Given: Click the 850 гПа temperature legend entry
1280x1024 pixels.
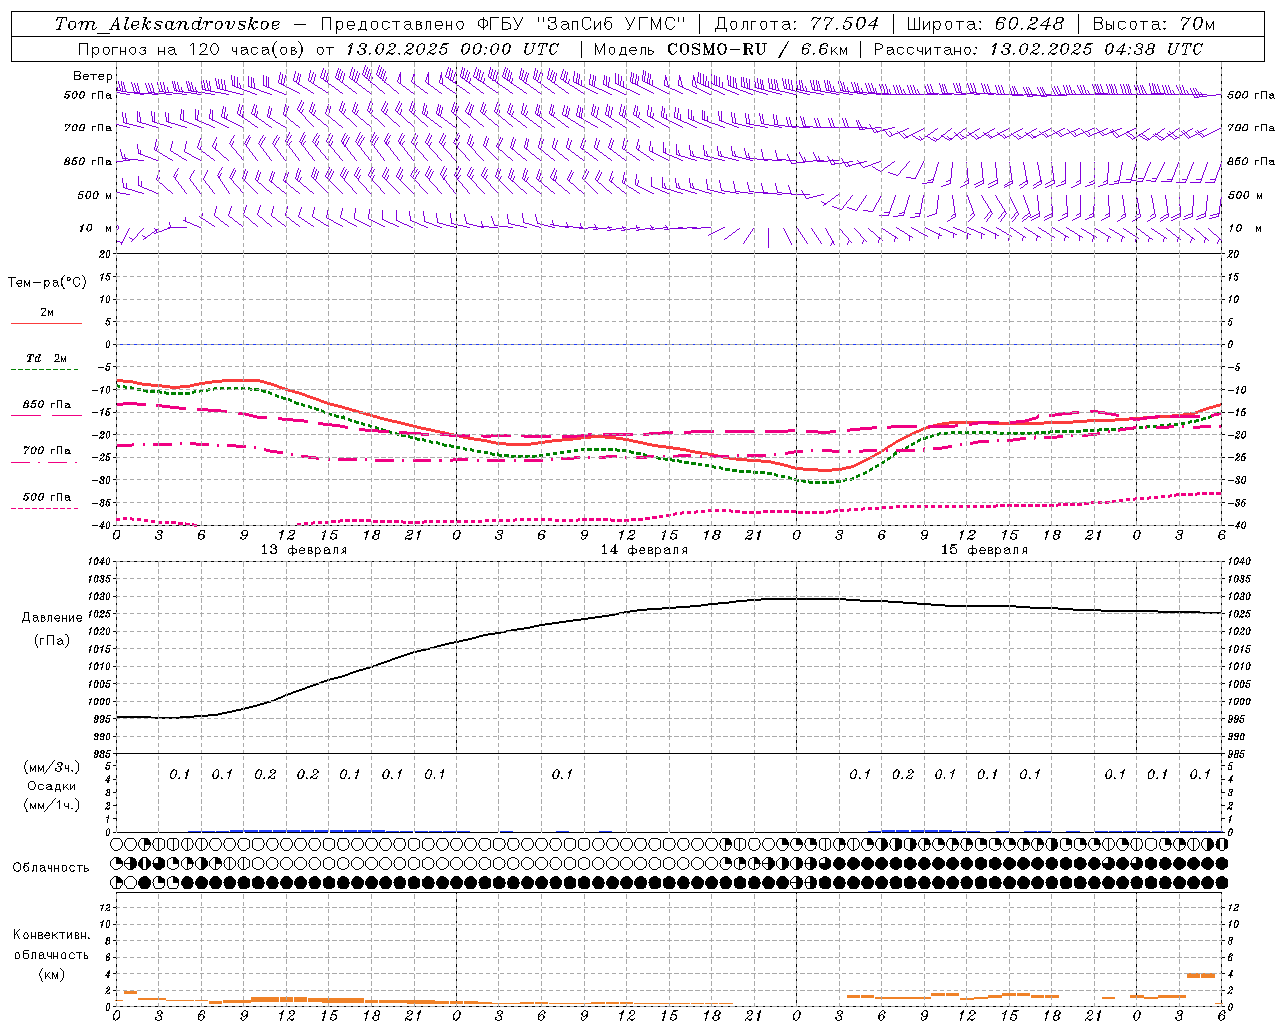Looking at the screenshot, I should [x=47, y=405].
